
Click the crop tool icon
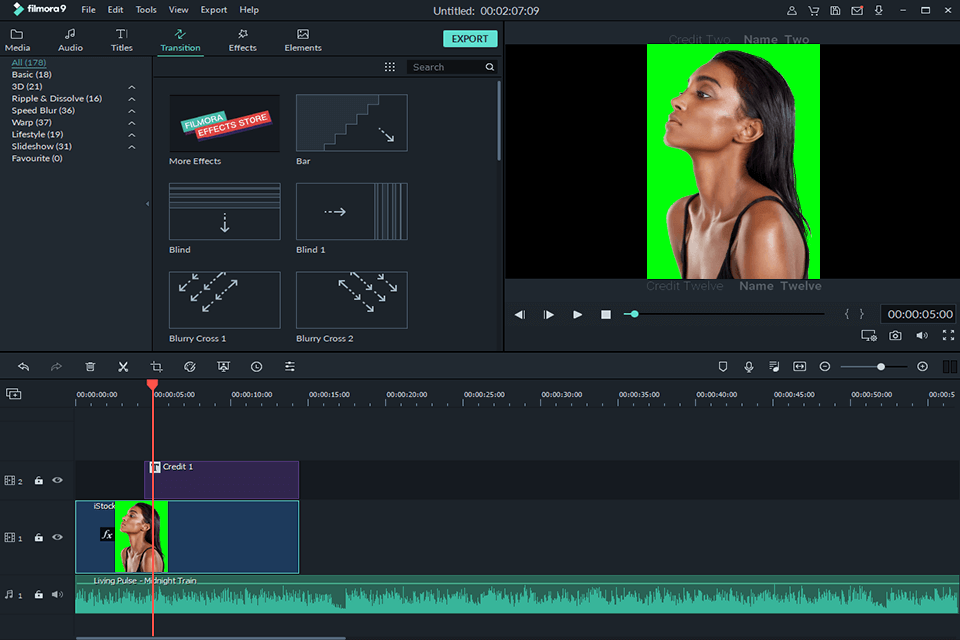156,367
